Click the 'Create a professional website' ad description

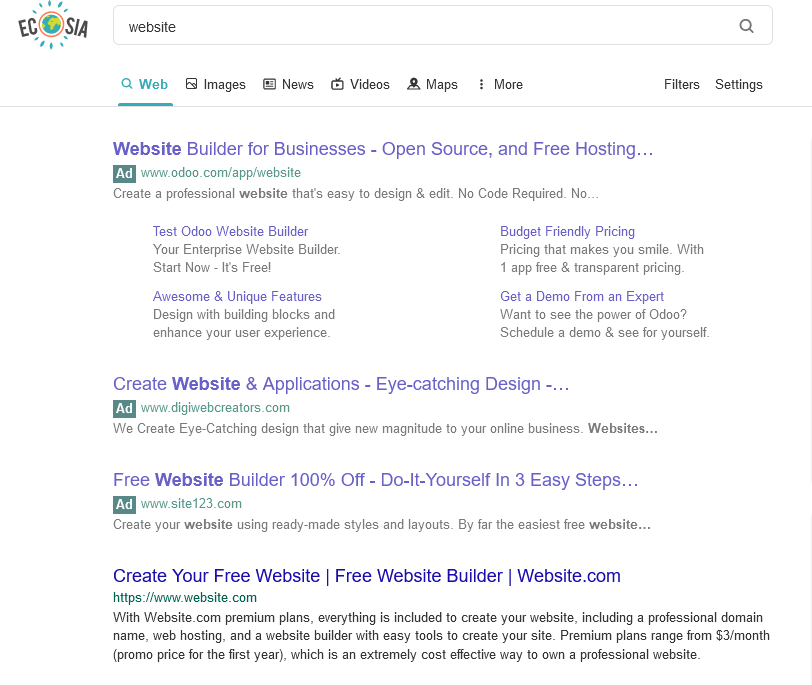click(356, 194)
